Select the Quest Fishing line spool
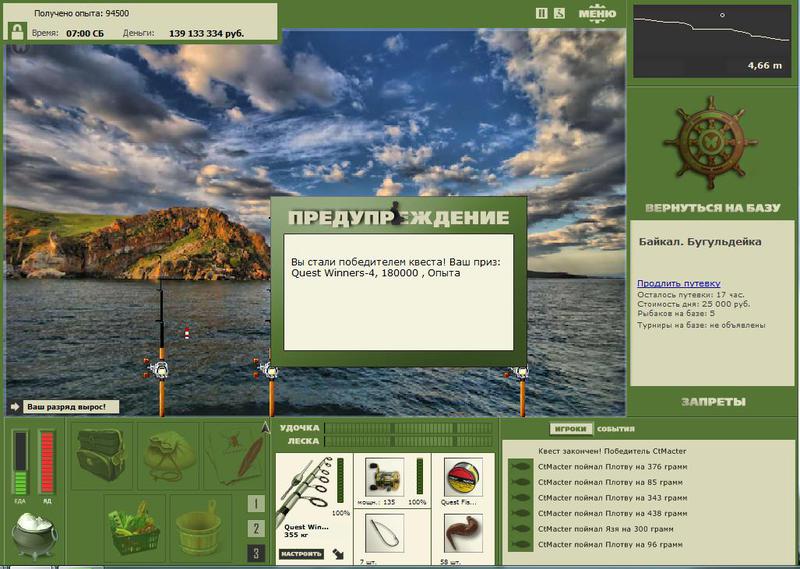 463,478
